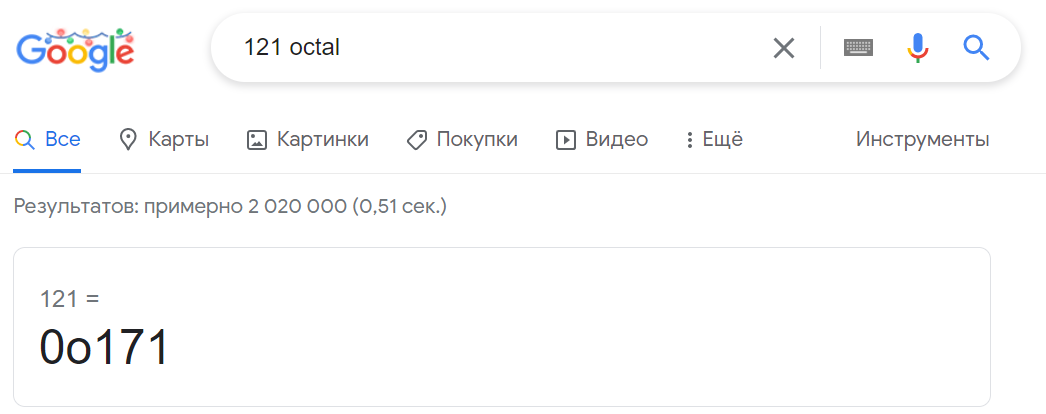Click the price tag icon beside Покупки

pyautogui.click(x=417, y=140)
